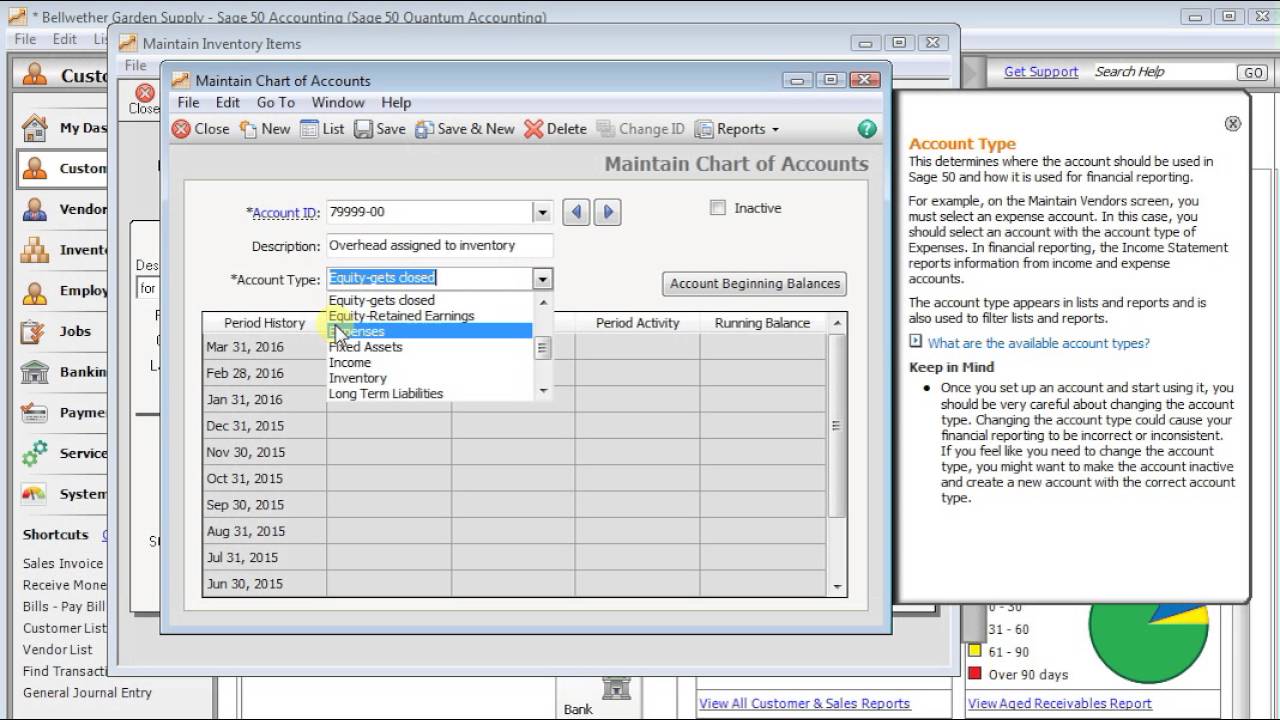
Task: Choose Fixed Assets account type
Action: point(366,347)
